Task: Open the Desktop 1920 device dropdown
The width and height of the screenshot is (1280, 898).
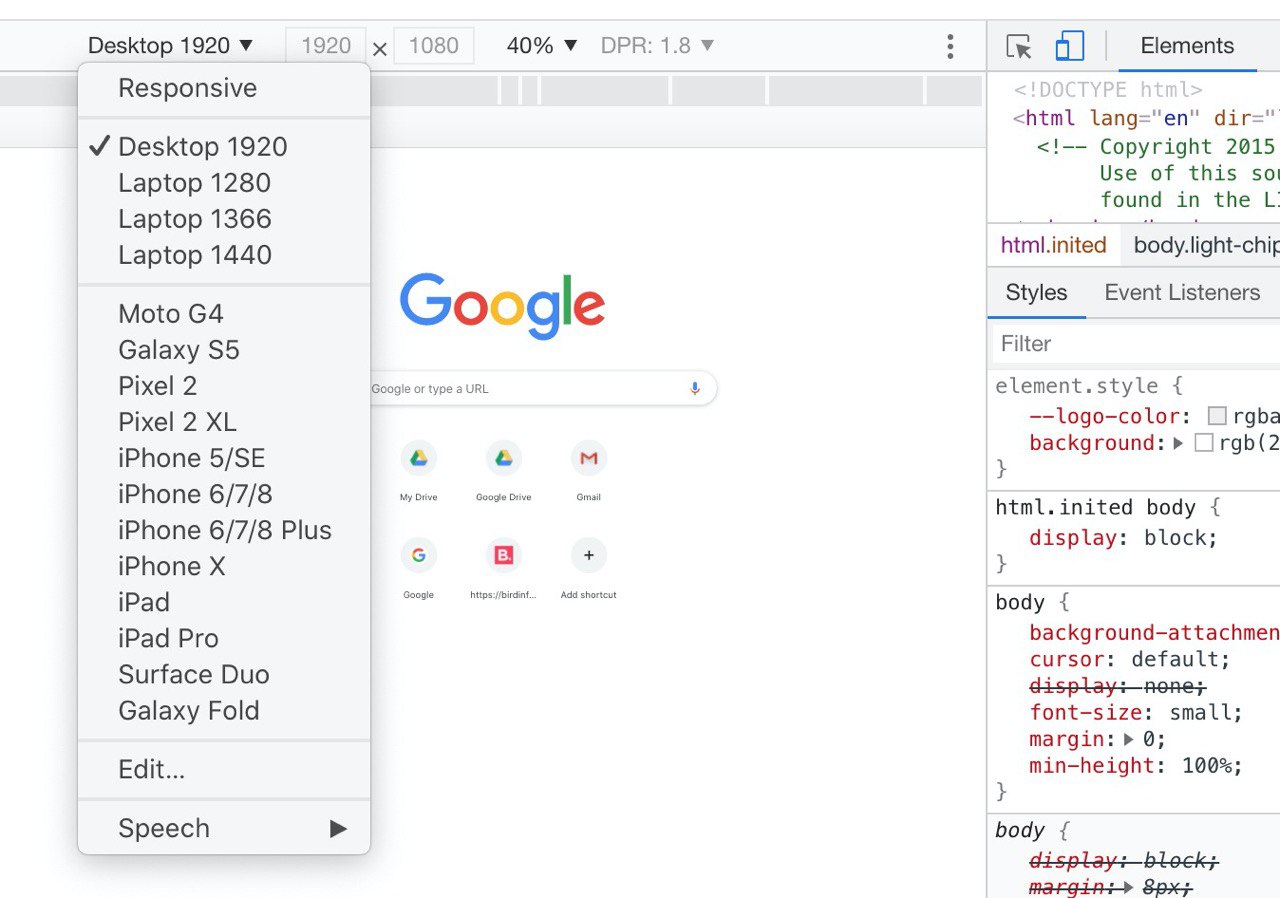Action: click(x=171, y=46)
